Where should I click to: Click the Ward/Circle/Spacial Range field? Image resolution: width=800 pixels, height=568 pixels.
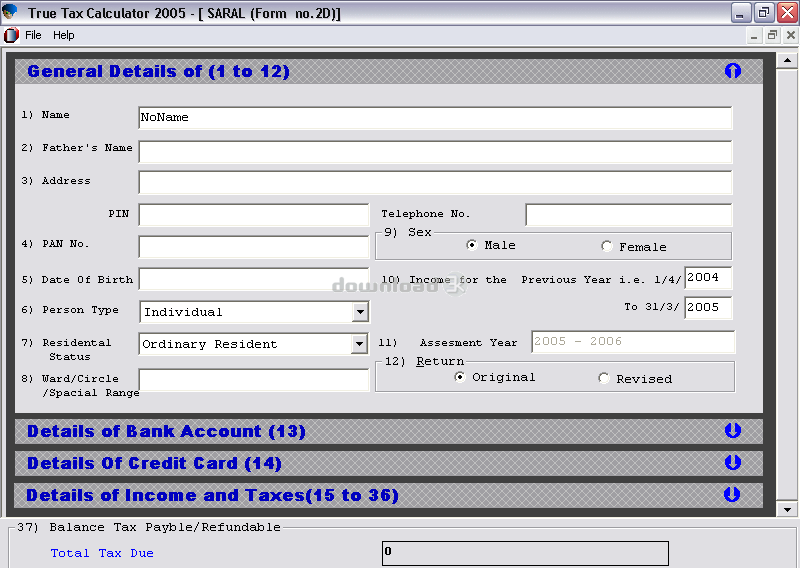tap(254, 380)
